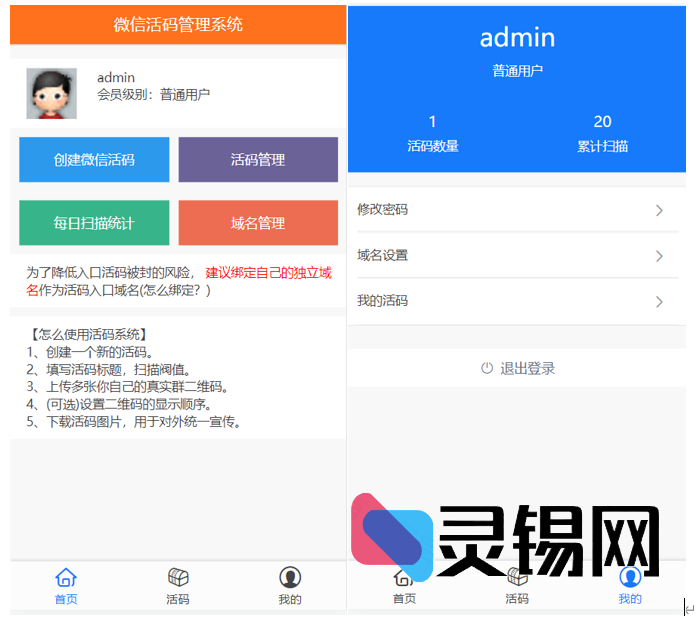699x619 pixels.
Task: Open 活码 box icon in left bottom bar
Action: (178, 577)
